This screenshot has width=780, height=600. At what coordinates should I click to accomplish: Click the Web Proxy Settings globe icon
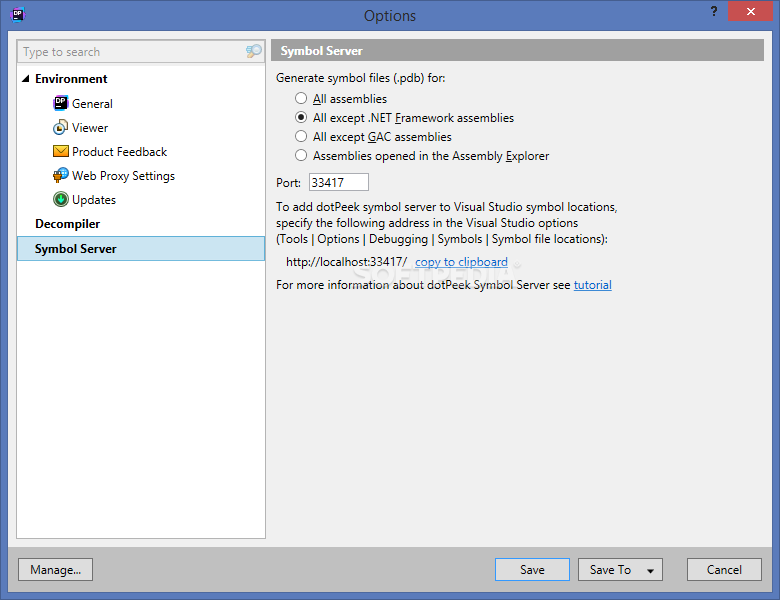(x=60, y=175)
